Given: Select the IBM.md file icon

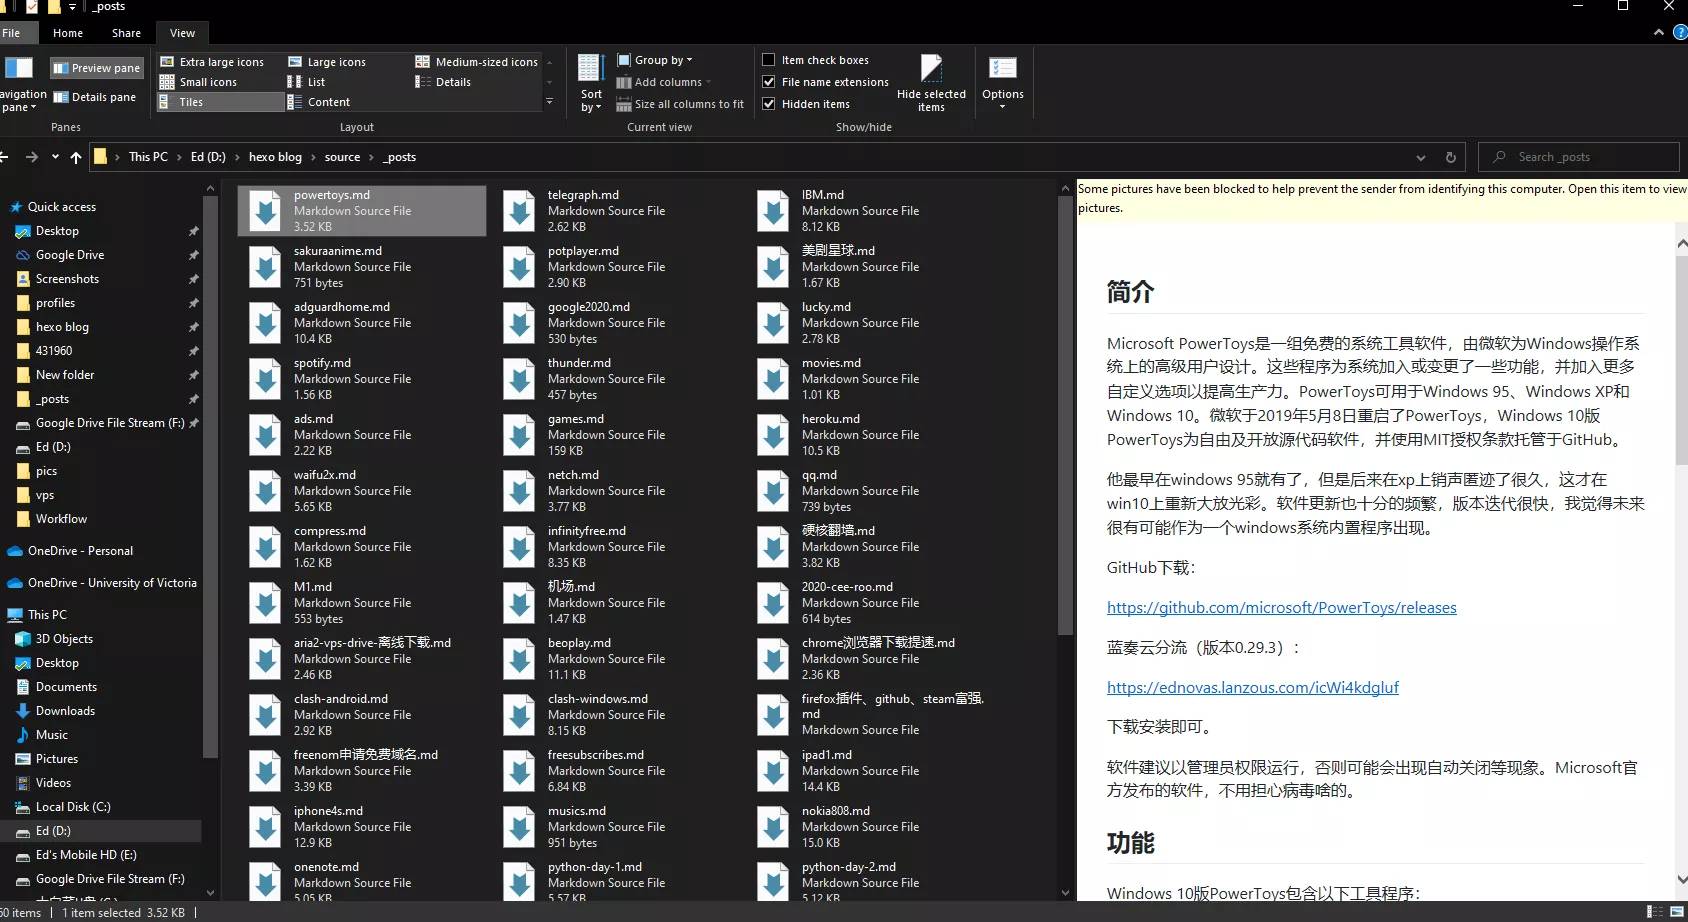Looking at the screenshot, I should (773, 211).
